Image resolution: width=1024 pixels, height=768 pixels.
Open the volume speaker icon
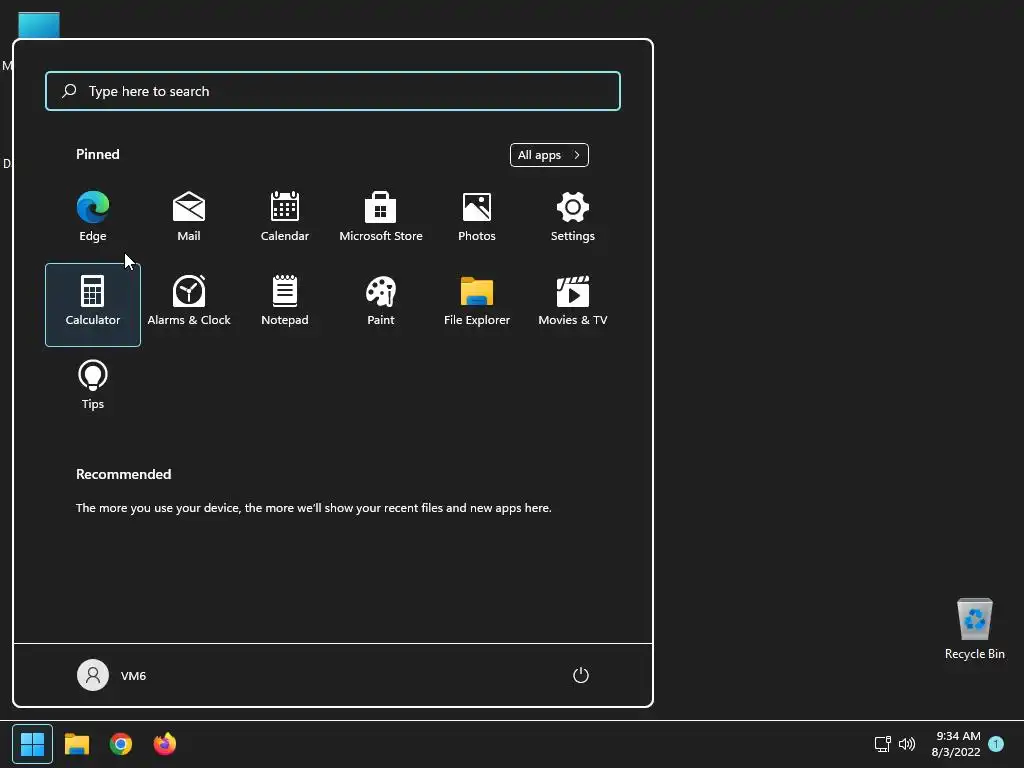(907, 744)
